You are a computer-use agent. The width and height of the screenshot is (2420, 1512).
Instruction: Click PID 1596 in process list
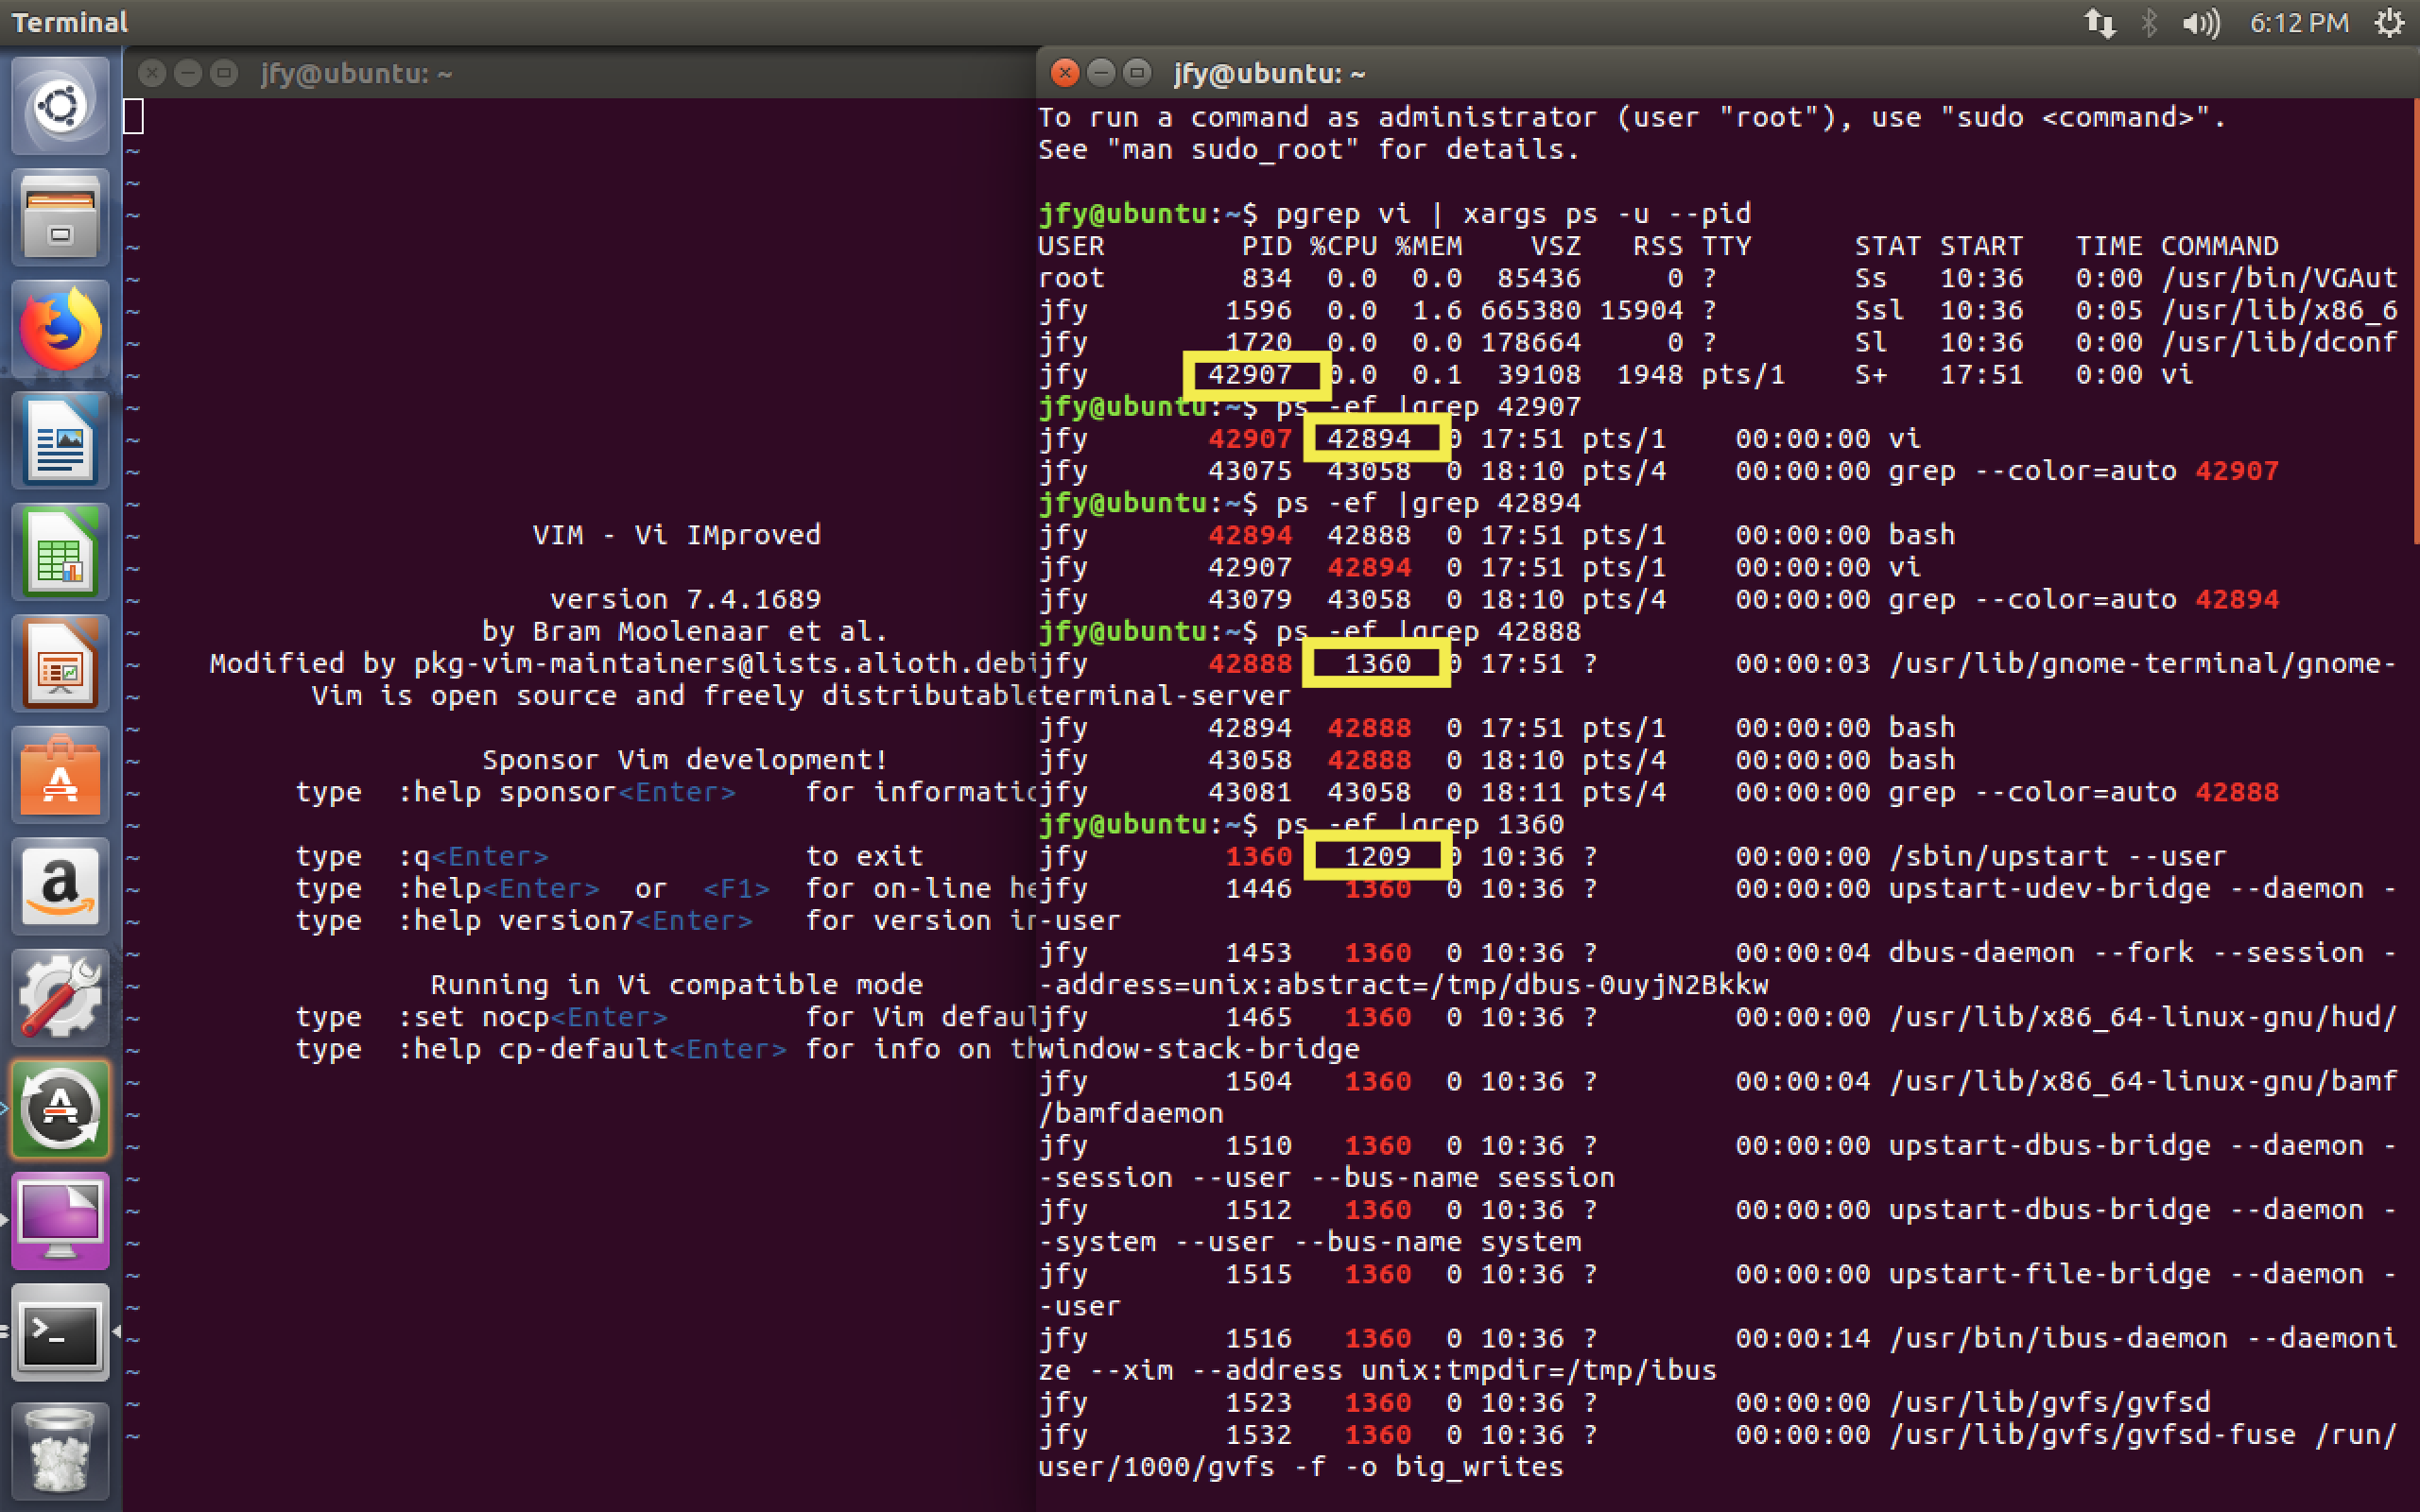point(1259,311)
